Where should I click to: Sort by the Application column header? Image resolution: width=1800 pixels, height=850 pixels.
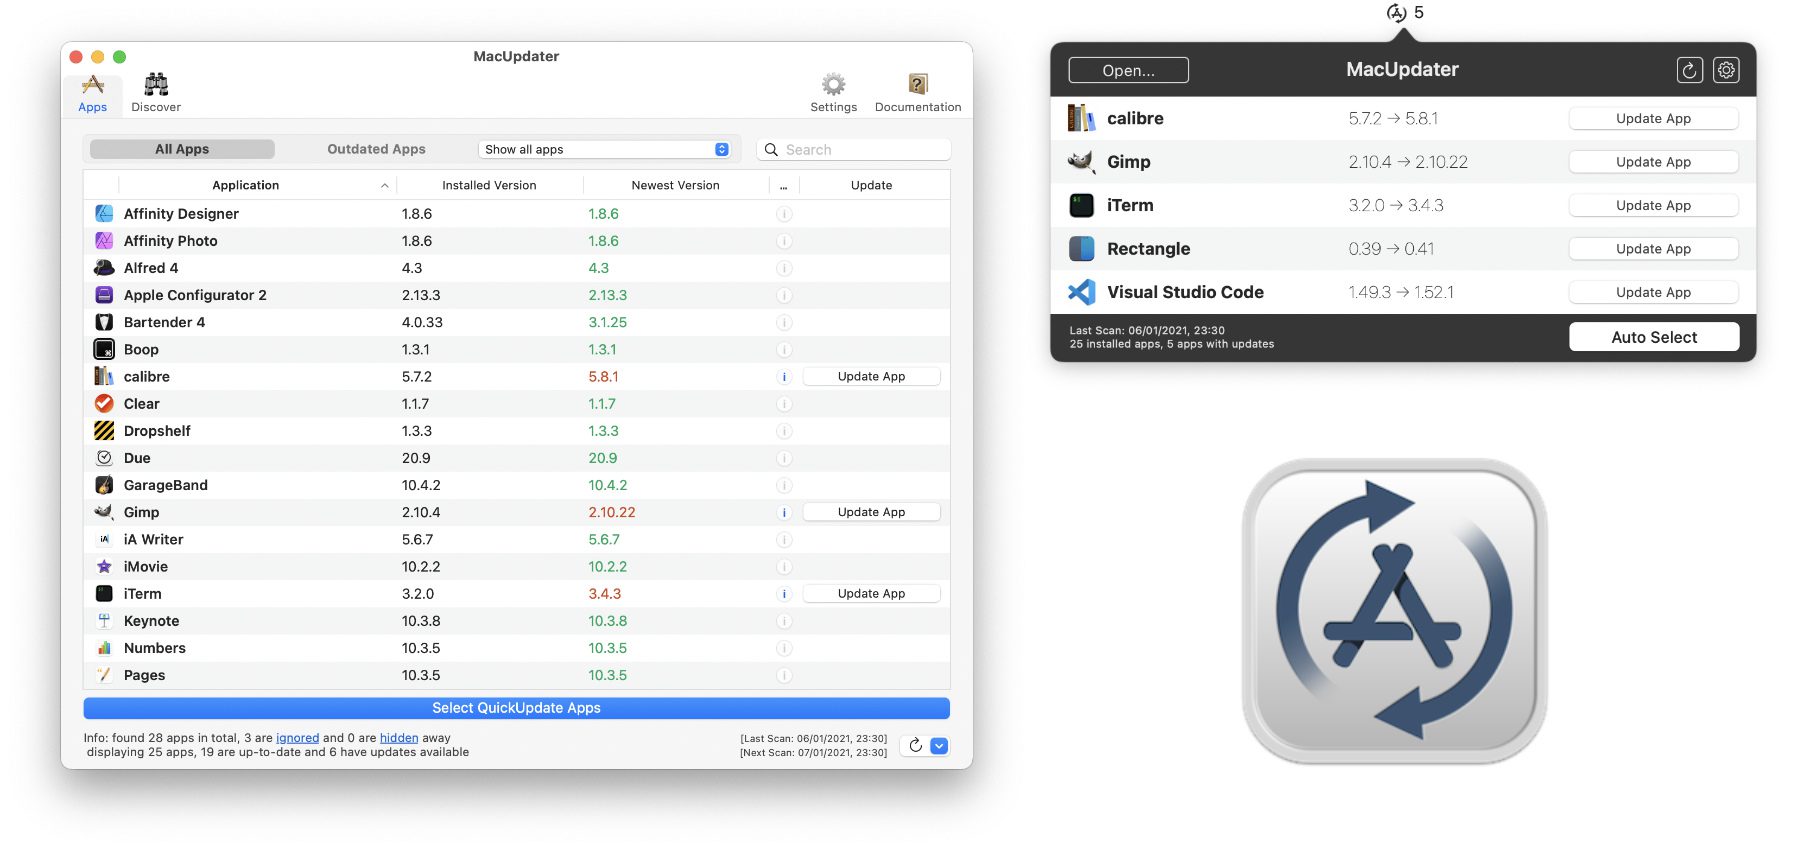click(x=246, y=185)
